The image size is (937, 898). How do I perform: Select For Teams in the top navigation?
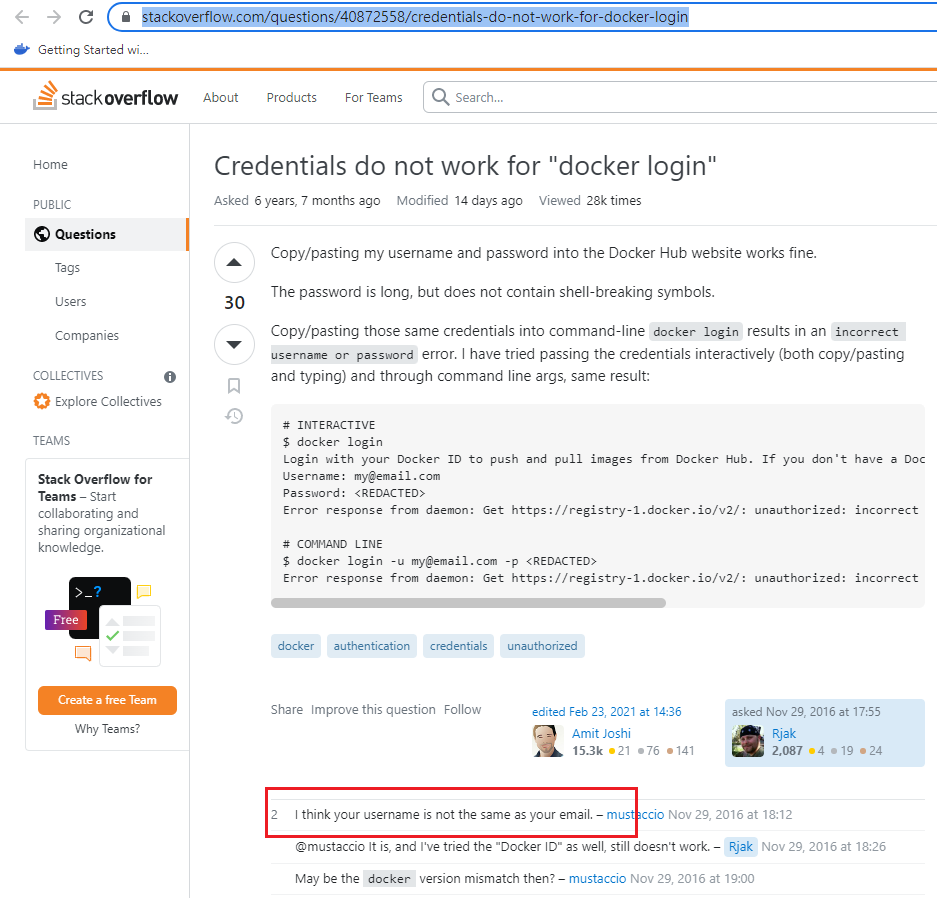point(373,97)
